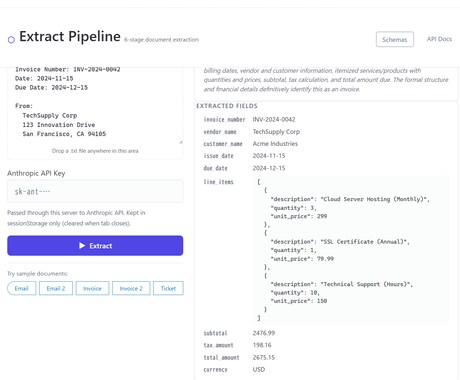This screenshot has width=460, height=380.
Task: Load the Email sample document
Action: pyautogui.click(x=22, y=288)
